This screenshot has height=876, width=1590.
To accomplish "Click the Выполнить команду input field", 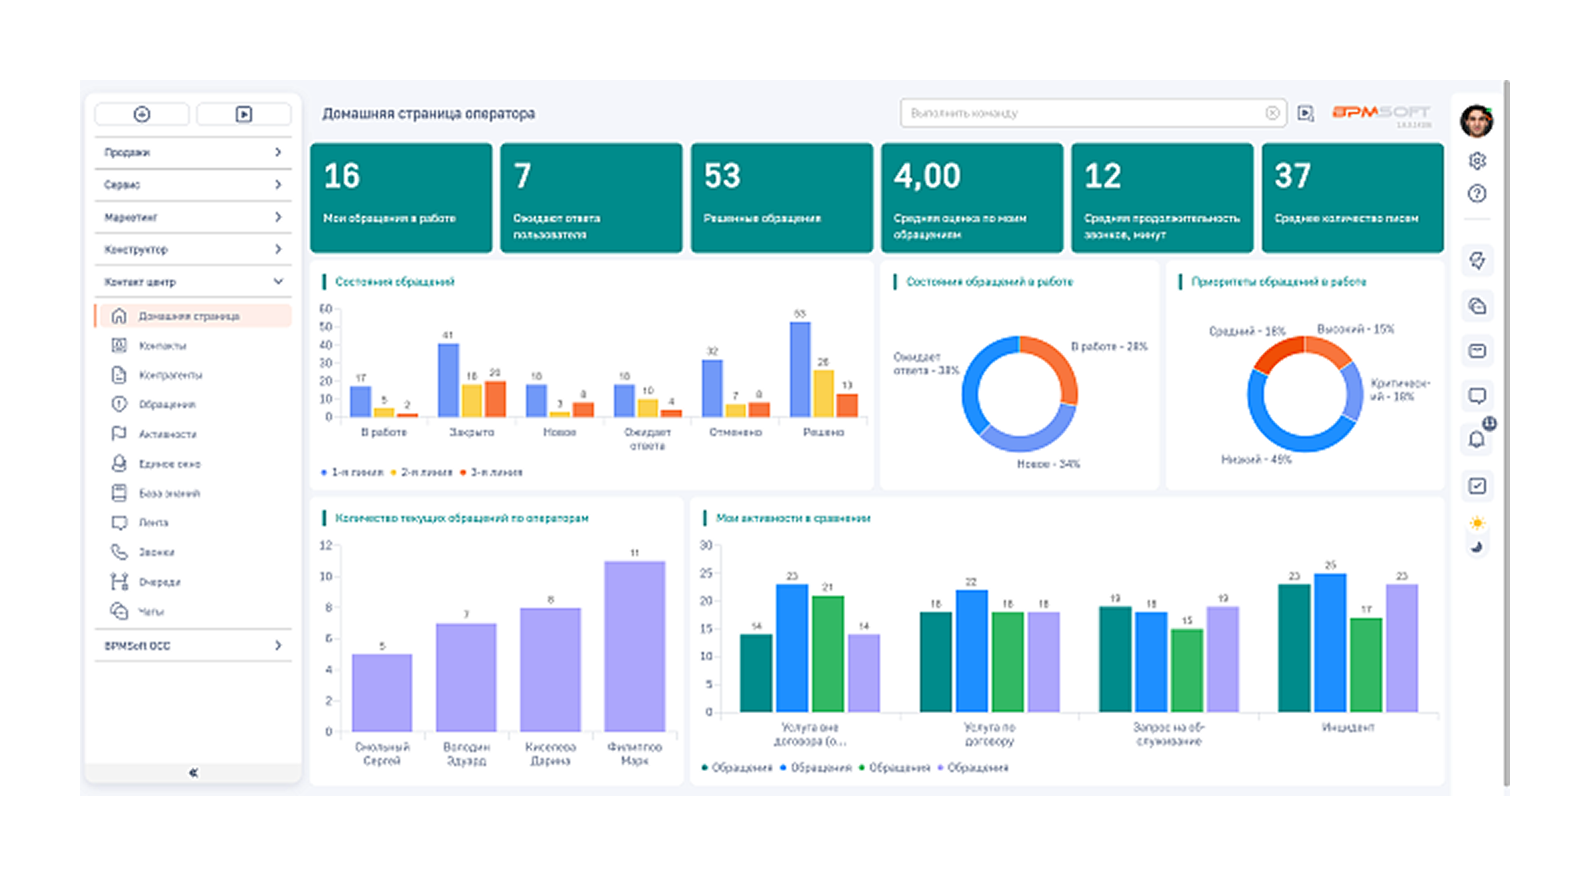I will (x=1093, y=113).
